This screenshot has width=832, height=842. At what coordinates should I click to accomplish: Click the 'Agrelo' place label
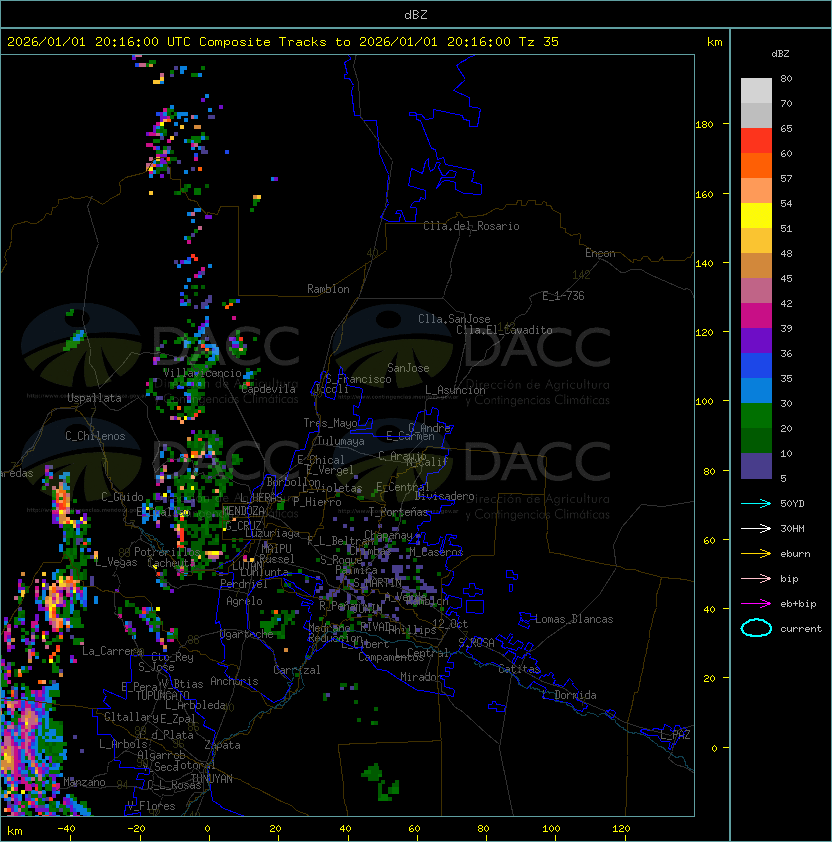(x=244, y=601)
